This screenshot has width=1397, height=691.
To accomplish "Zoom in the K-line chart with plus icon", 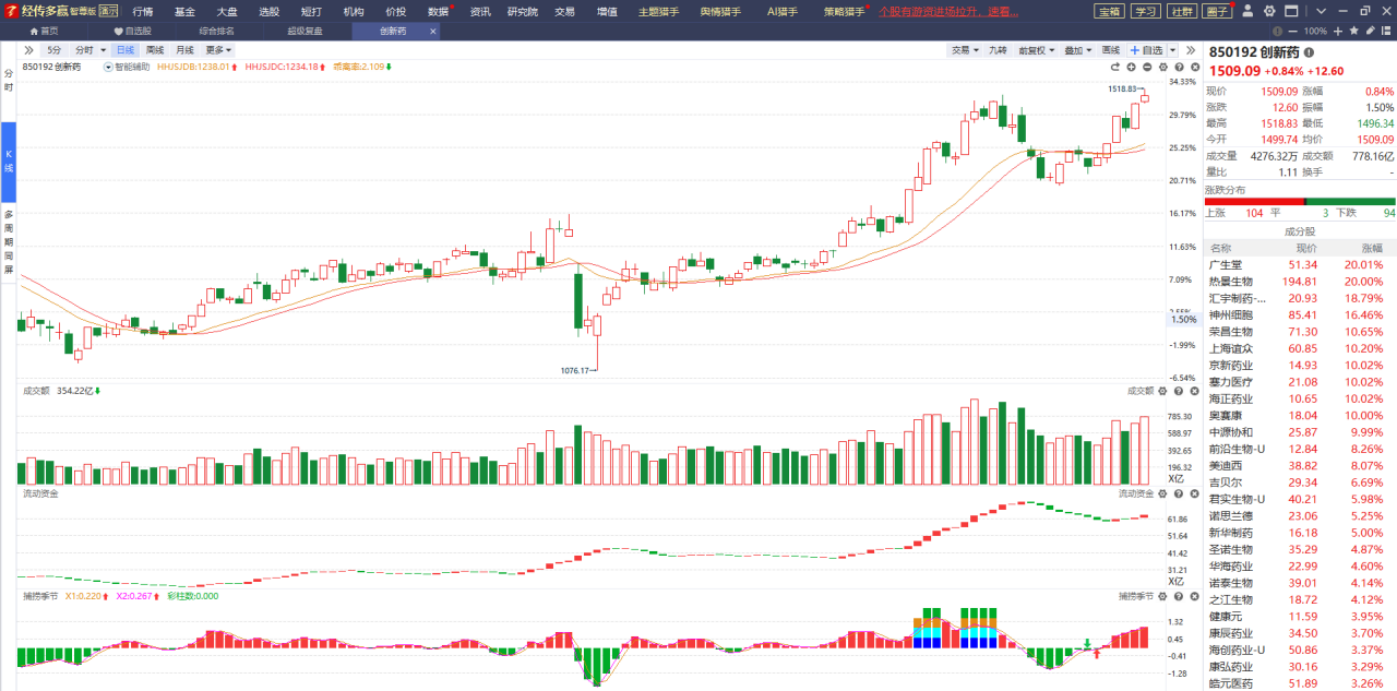I will point(1131,67).
